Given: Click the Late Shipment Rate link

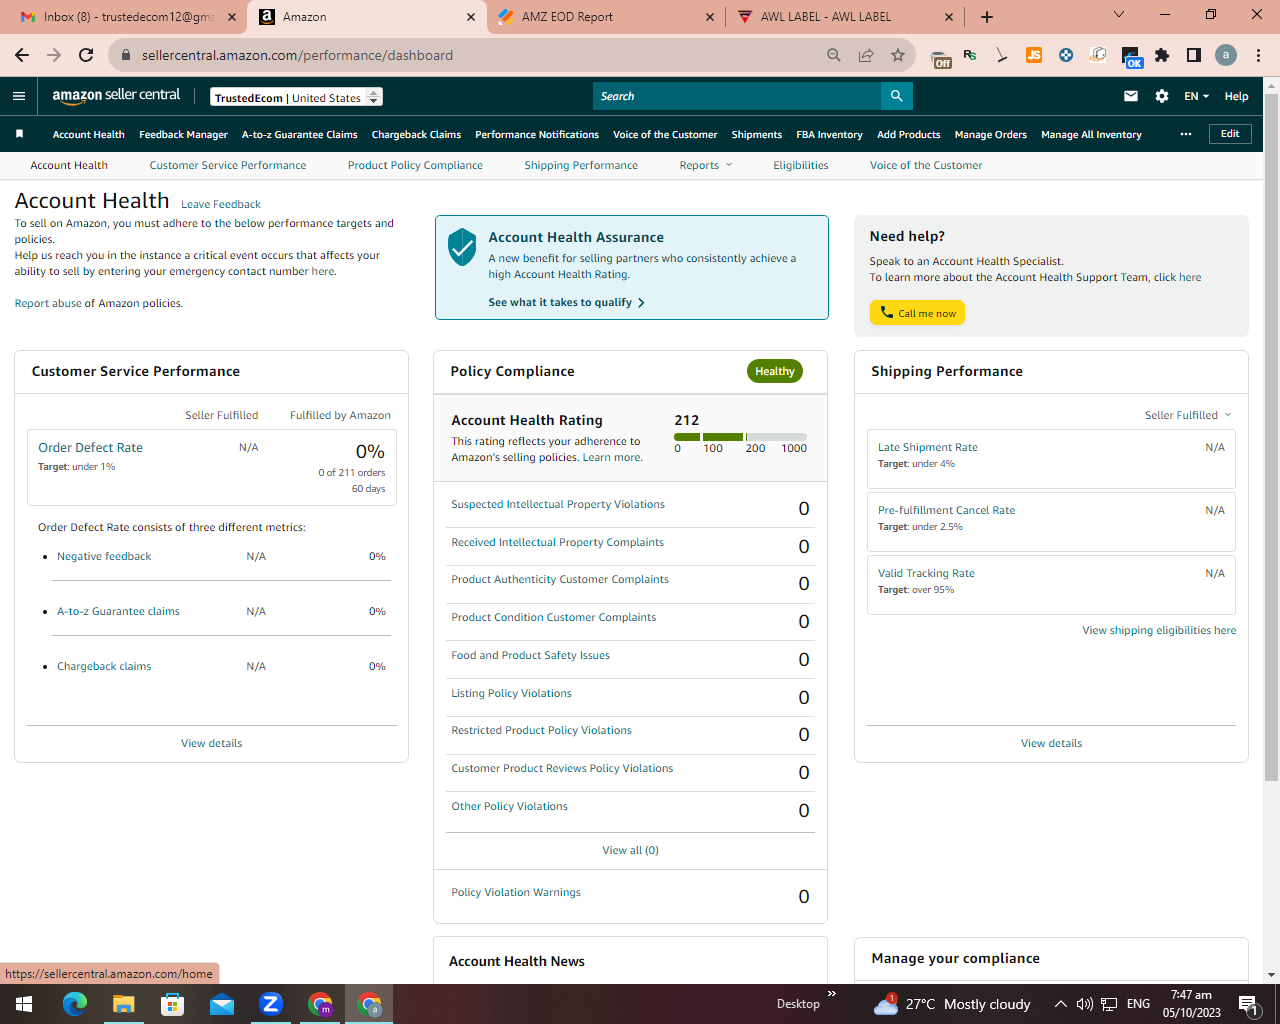Looking at the screenshot, I should tap(928, 447).
